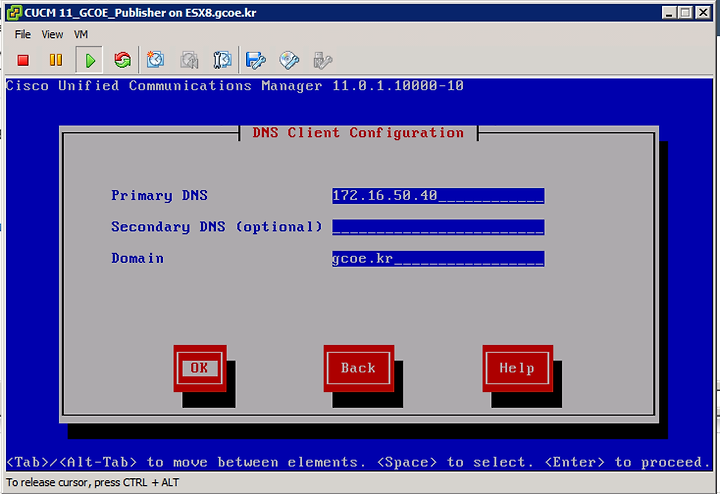Open the View menu
Screen dimensions: 720x494
click(x=52, y=34)
